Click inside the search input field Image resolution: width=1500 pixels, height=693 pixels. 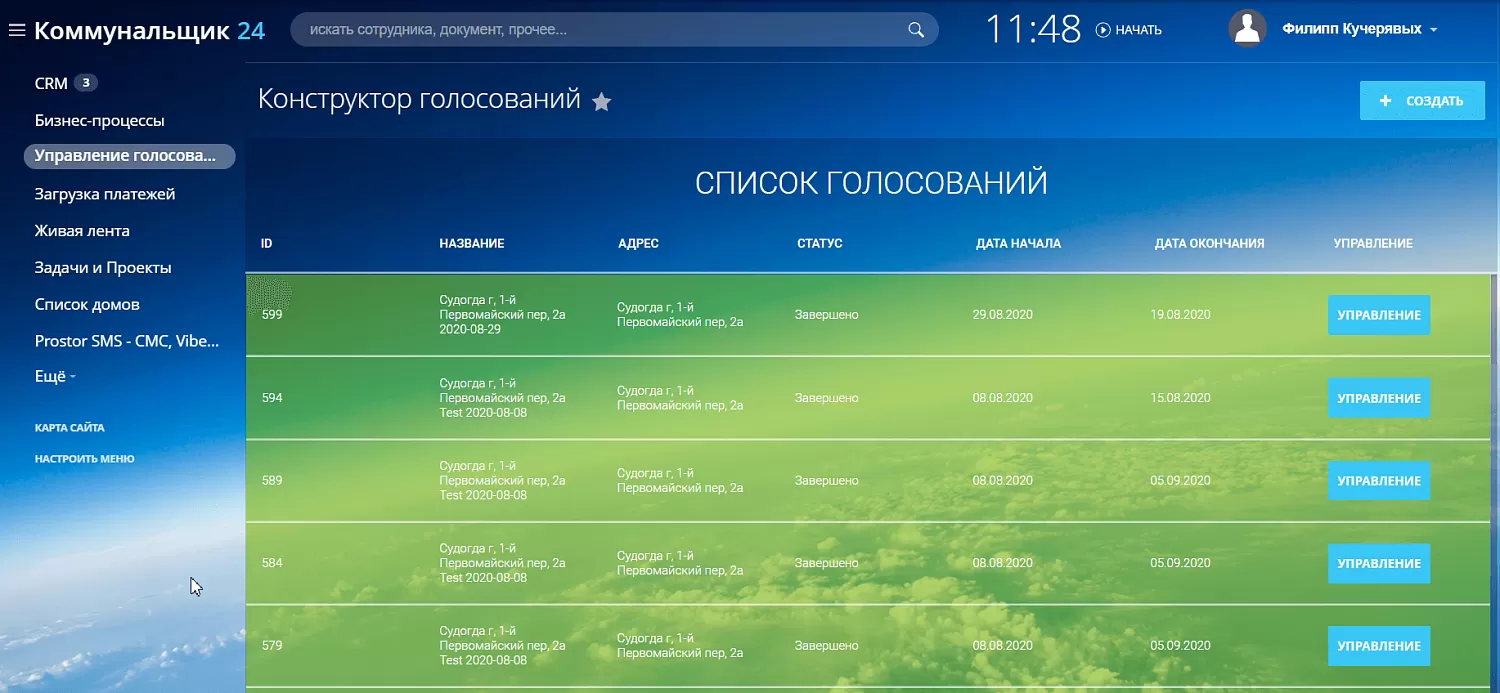(600, 29)
